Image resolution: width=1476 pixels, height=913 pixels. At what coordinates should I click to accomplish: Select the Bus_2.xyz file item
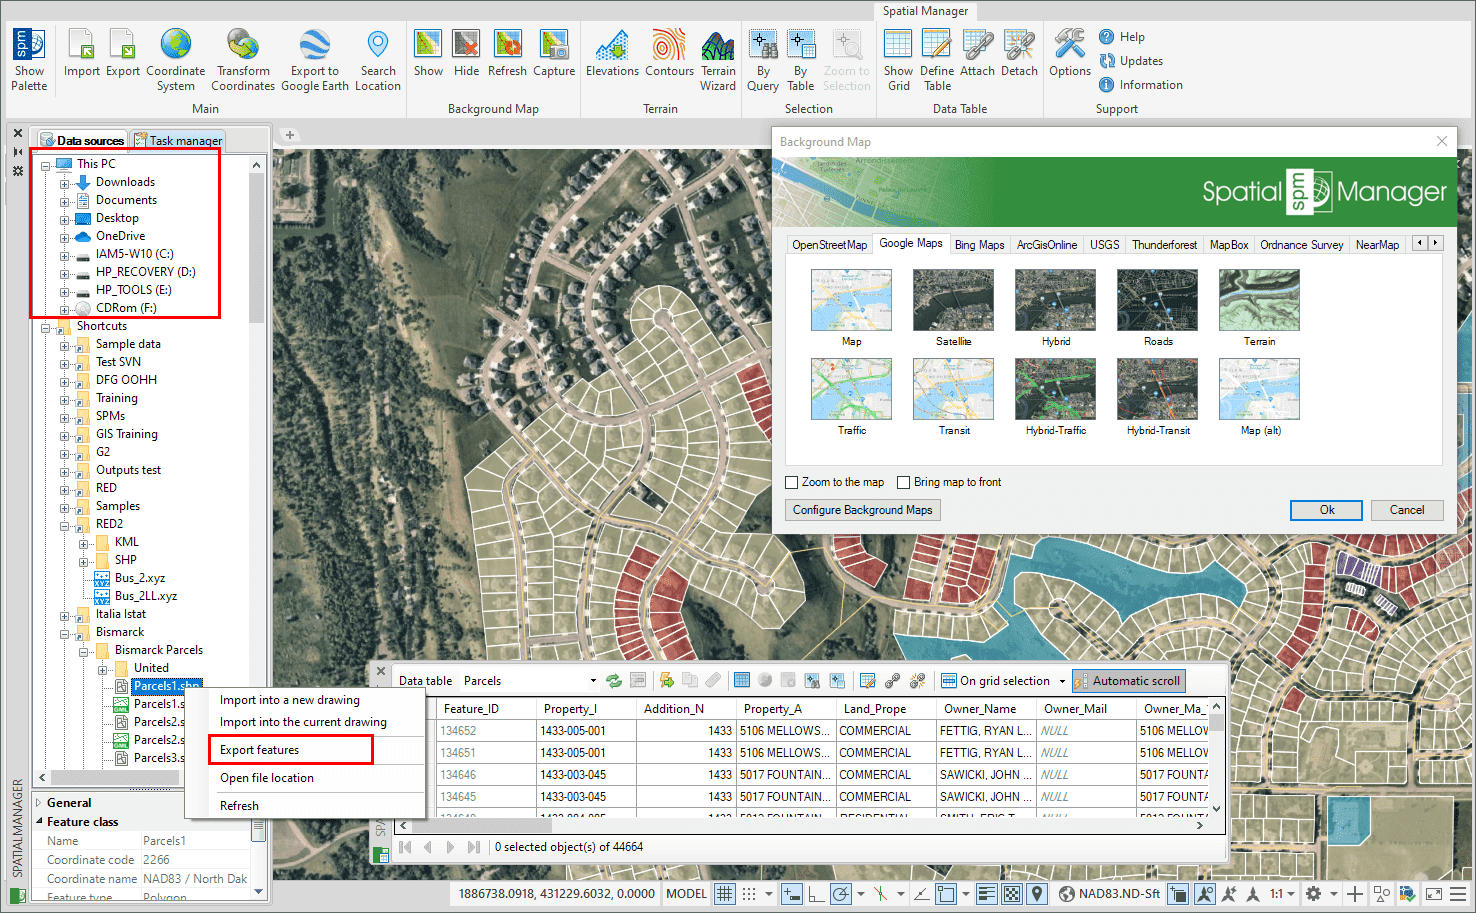139,578
